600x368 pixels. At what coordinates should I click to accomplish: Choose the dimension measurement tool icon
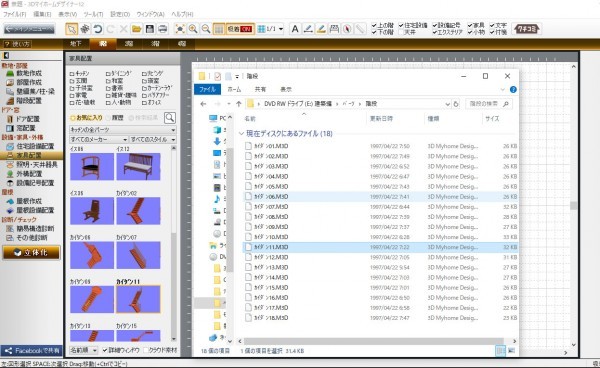coord(334,29)
